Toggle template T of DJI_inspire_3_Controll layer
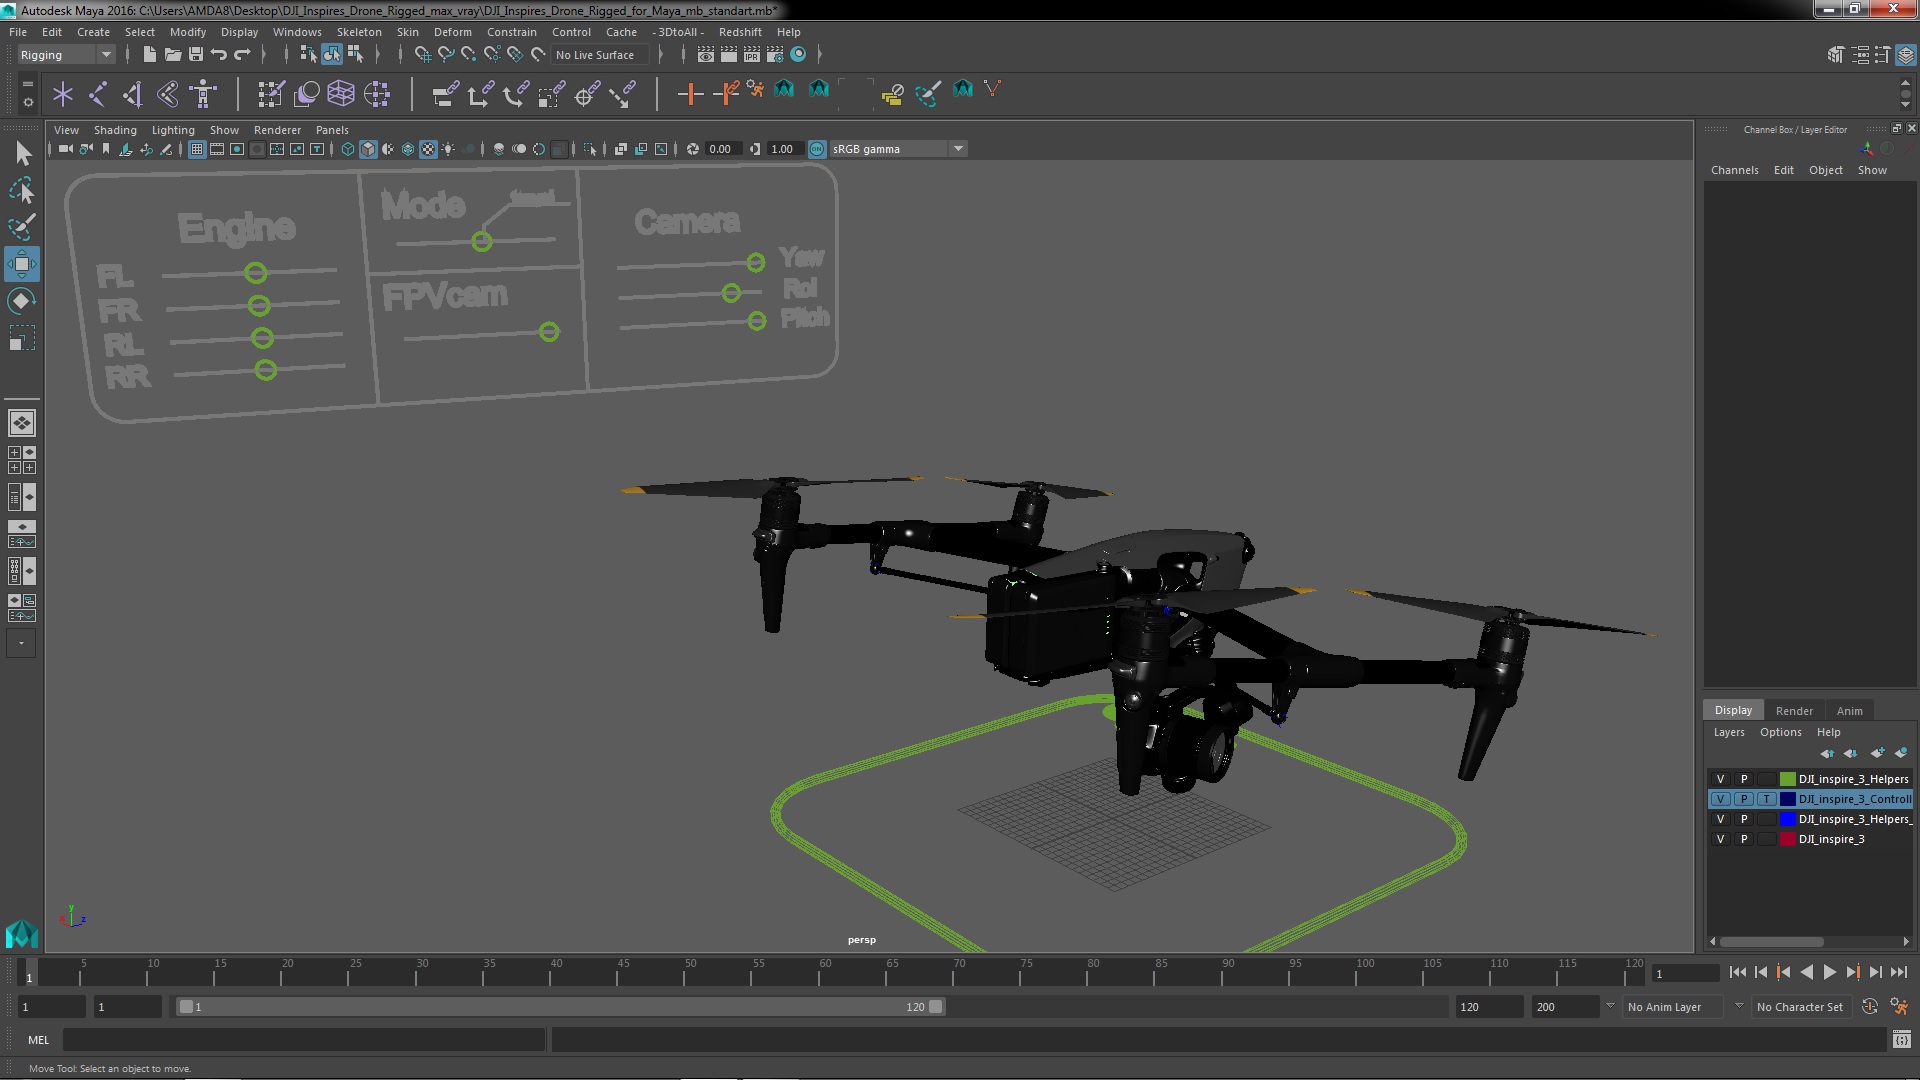Viewport: 1920px width, 1080px height. click(1767, 799)
